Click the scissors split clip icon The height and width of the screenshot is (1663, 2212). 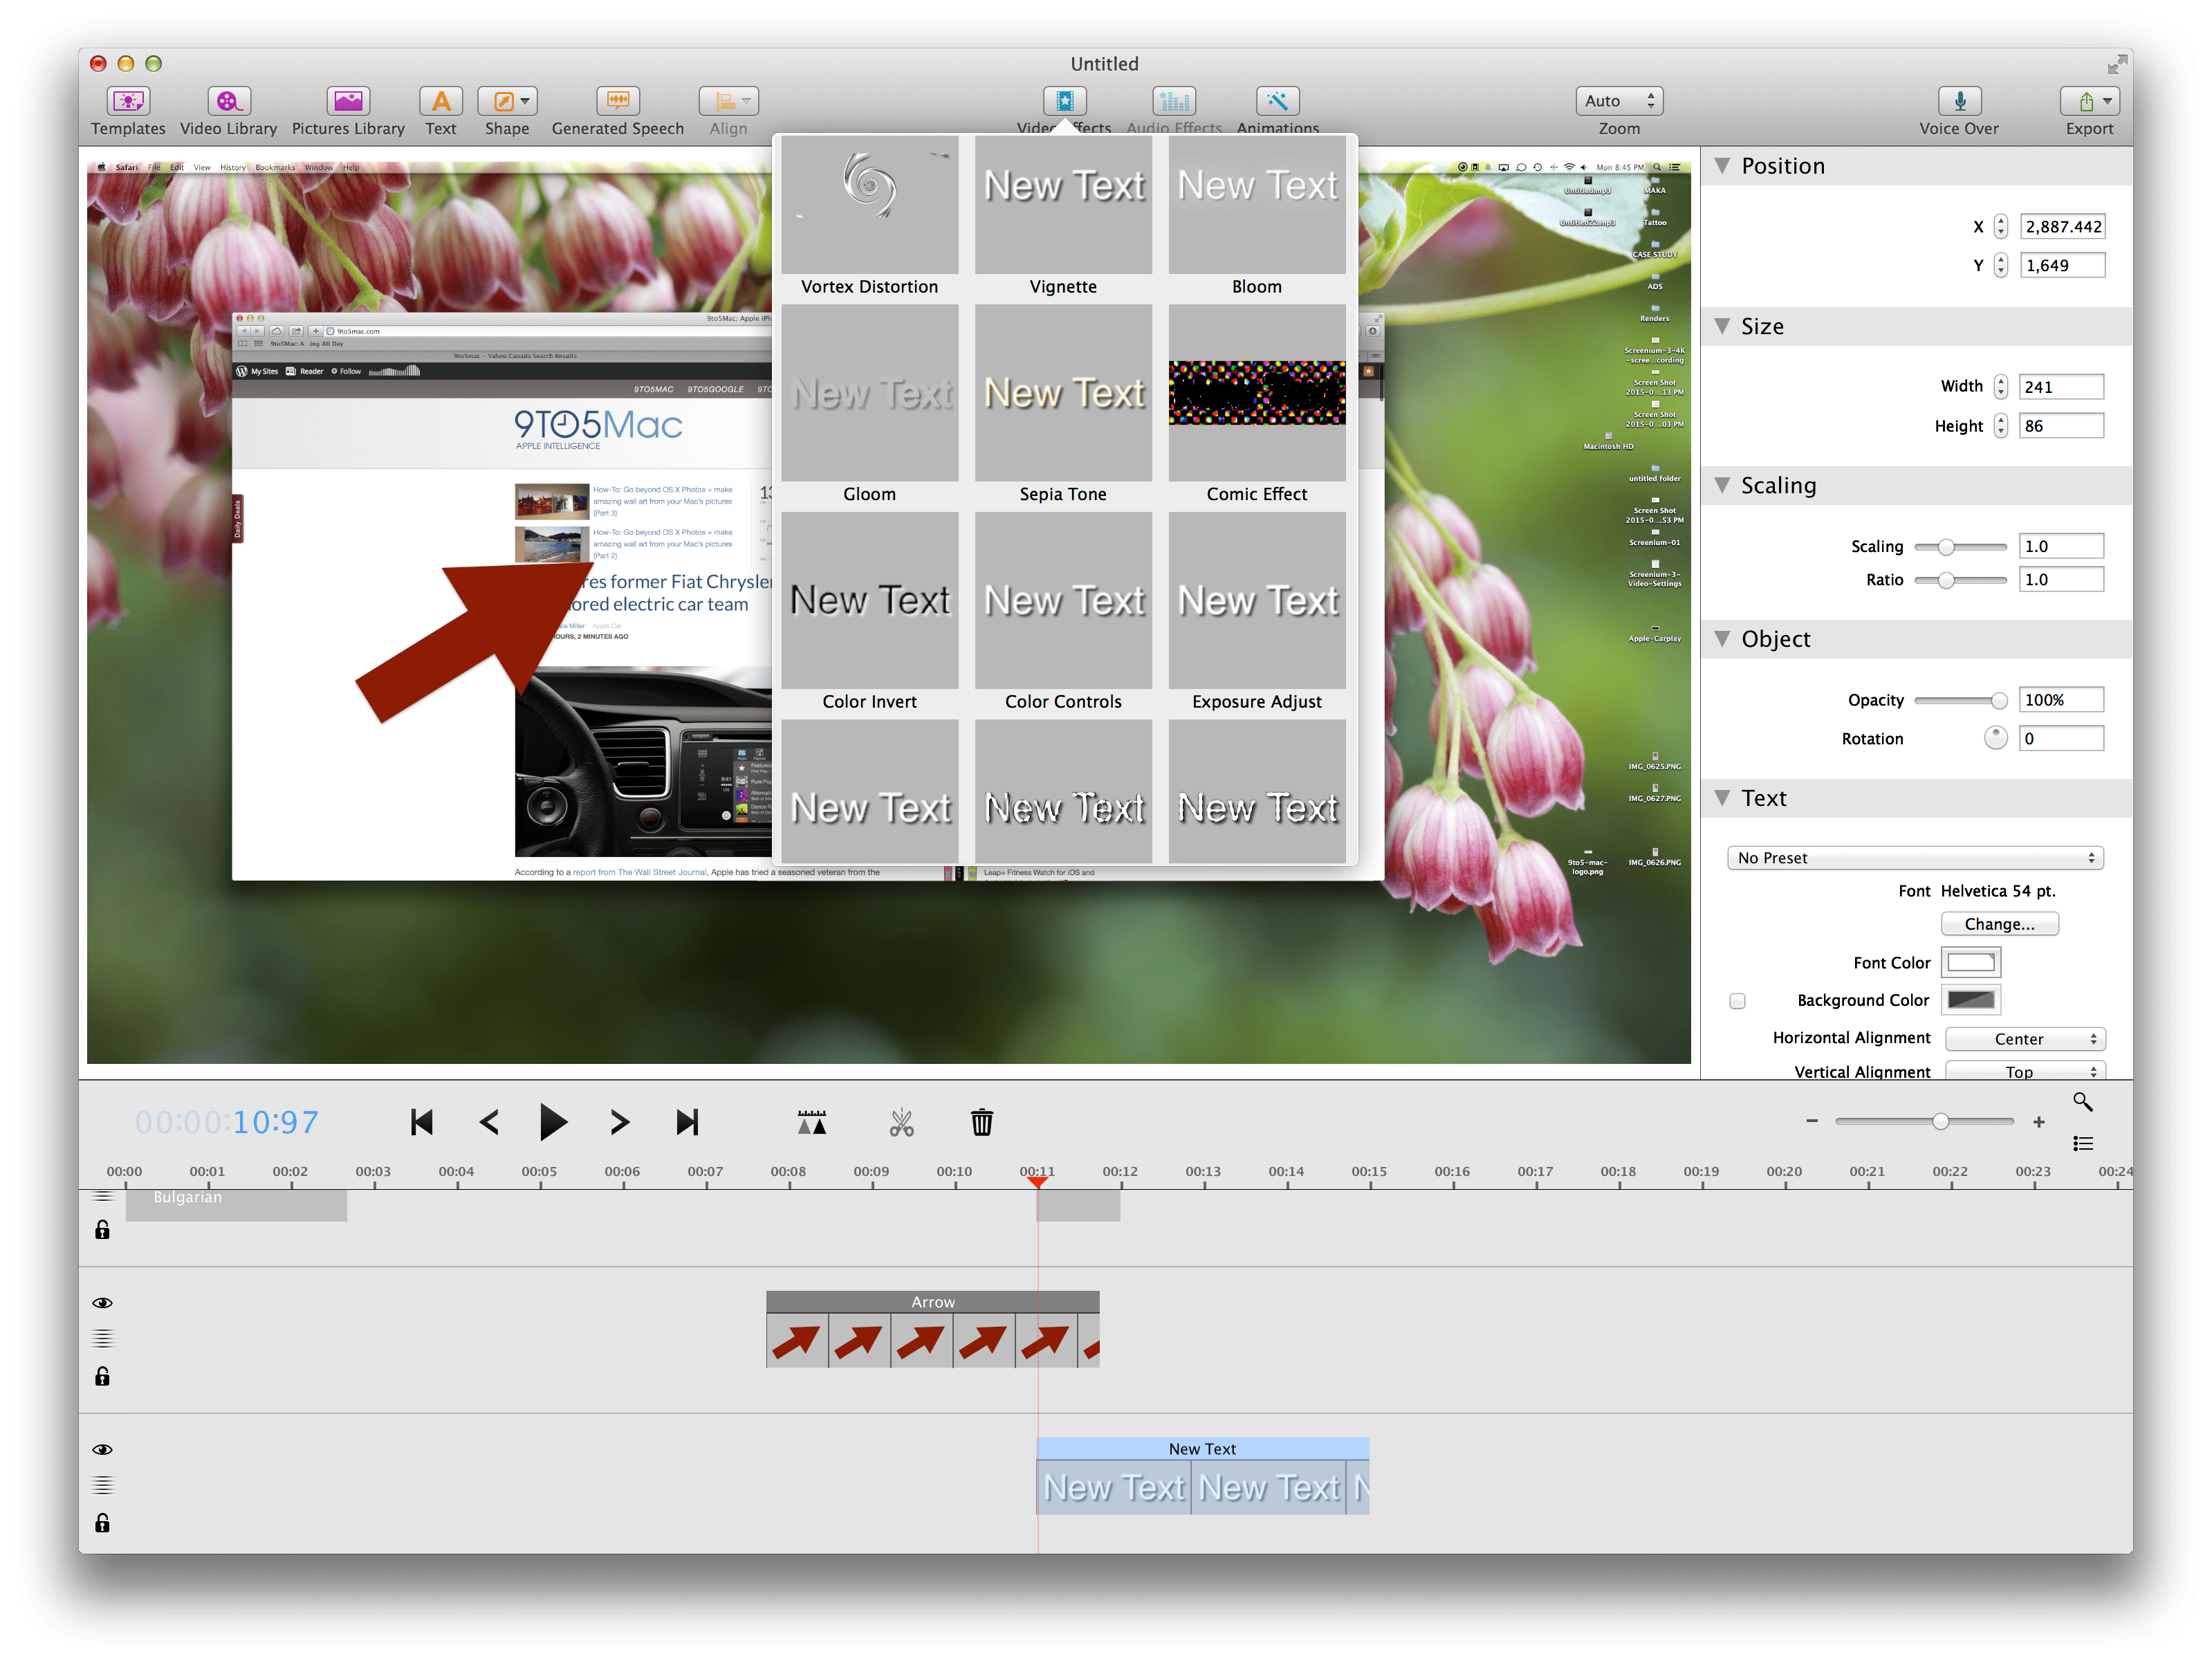point(901,1122)
